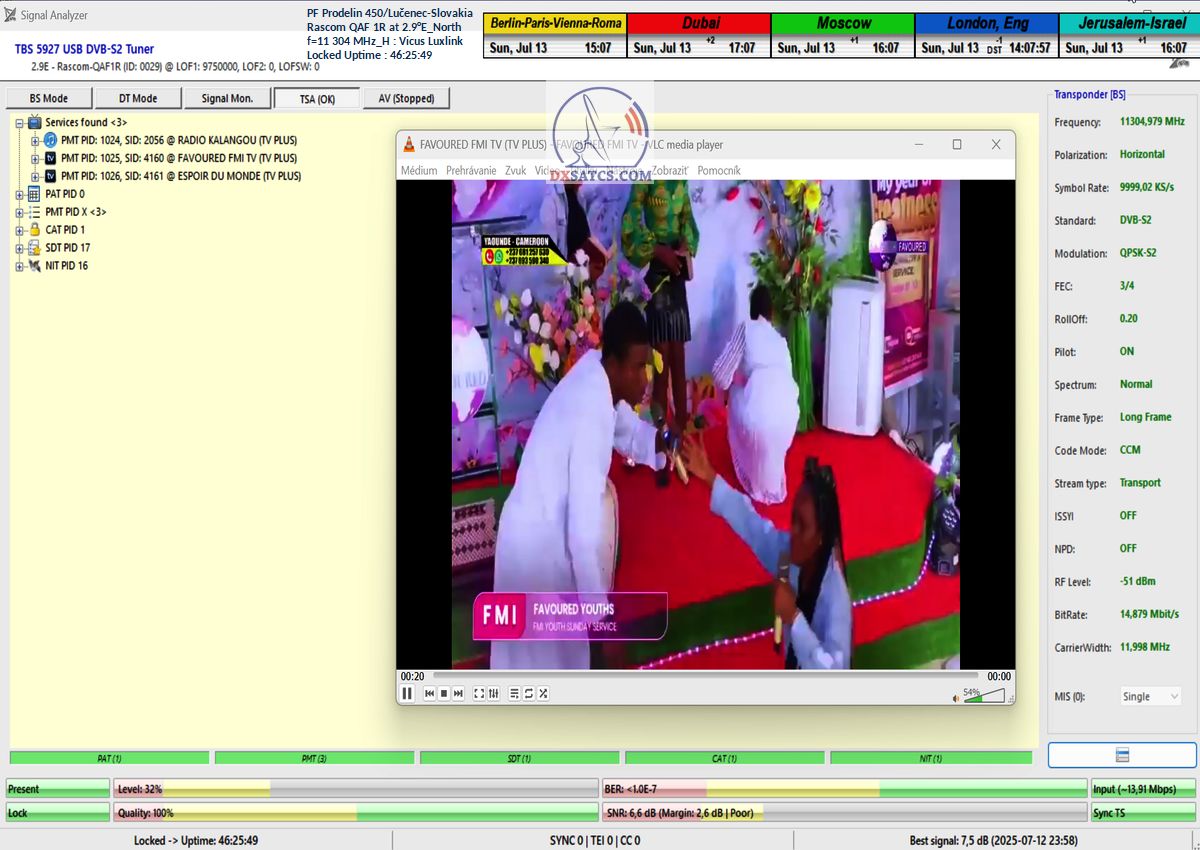Click the lock icon beside CAT PID 1
1200x850 pixels.
[x=34, y=230]
